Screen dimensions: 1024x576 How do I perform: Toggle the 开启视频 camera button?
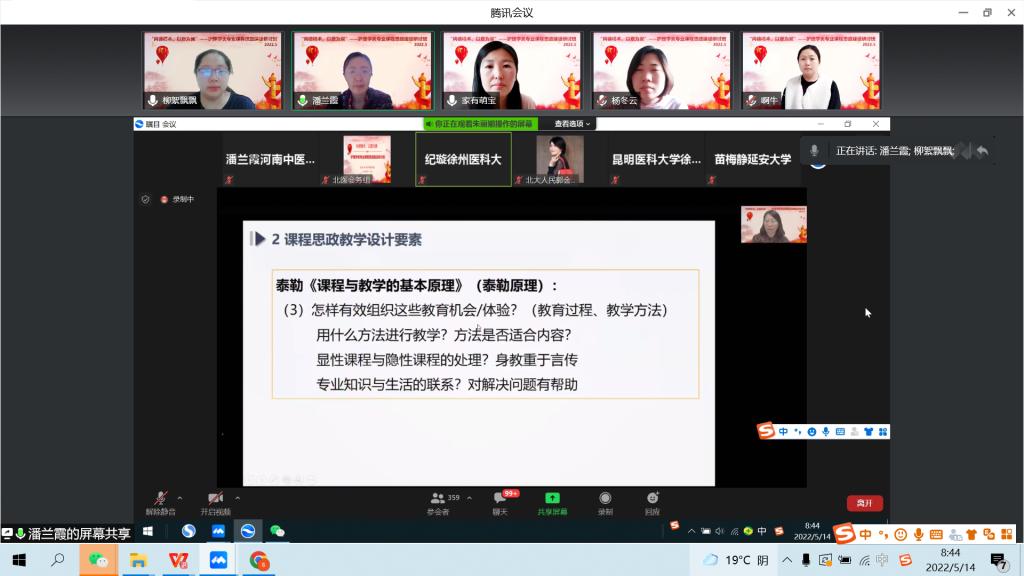(214, 498)
